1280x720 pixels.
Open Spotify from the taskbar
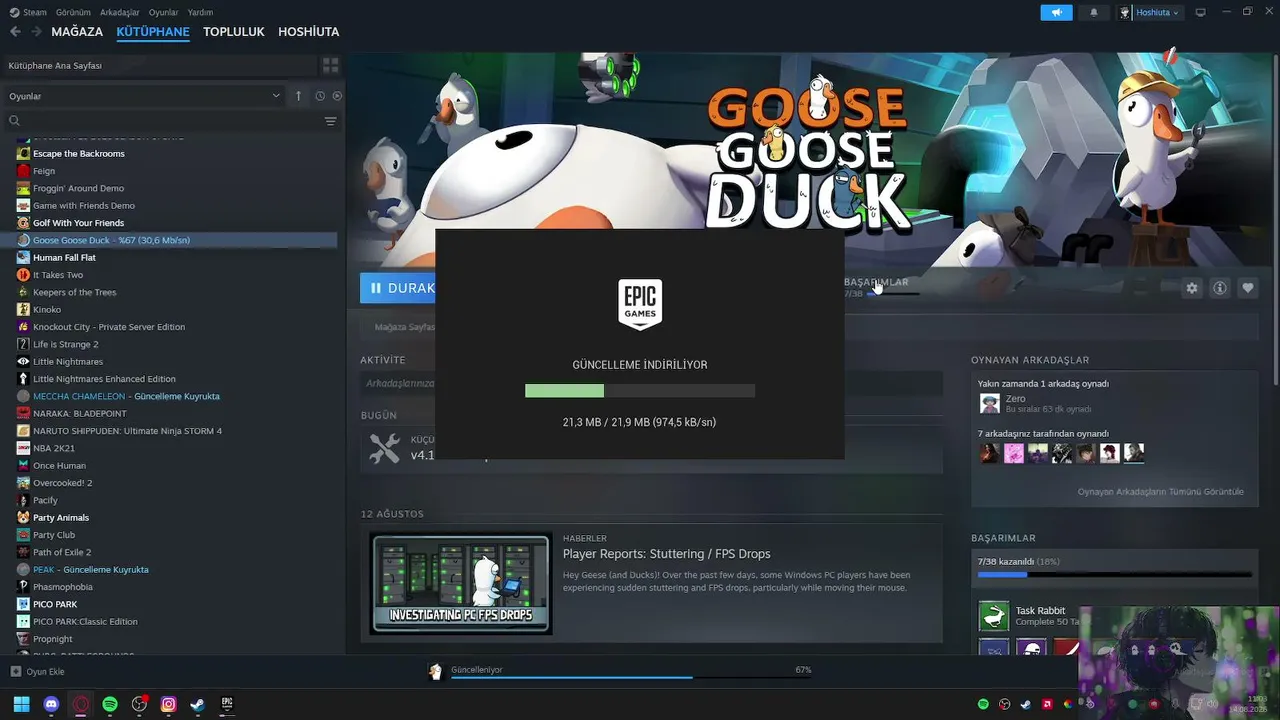[x=110, y=704]
